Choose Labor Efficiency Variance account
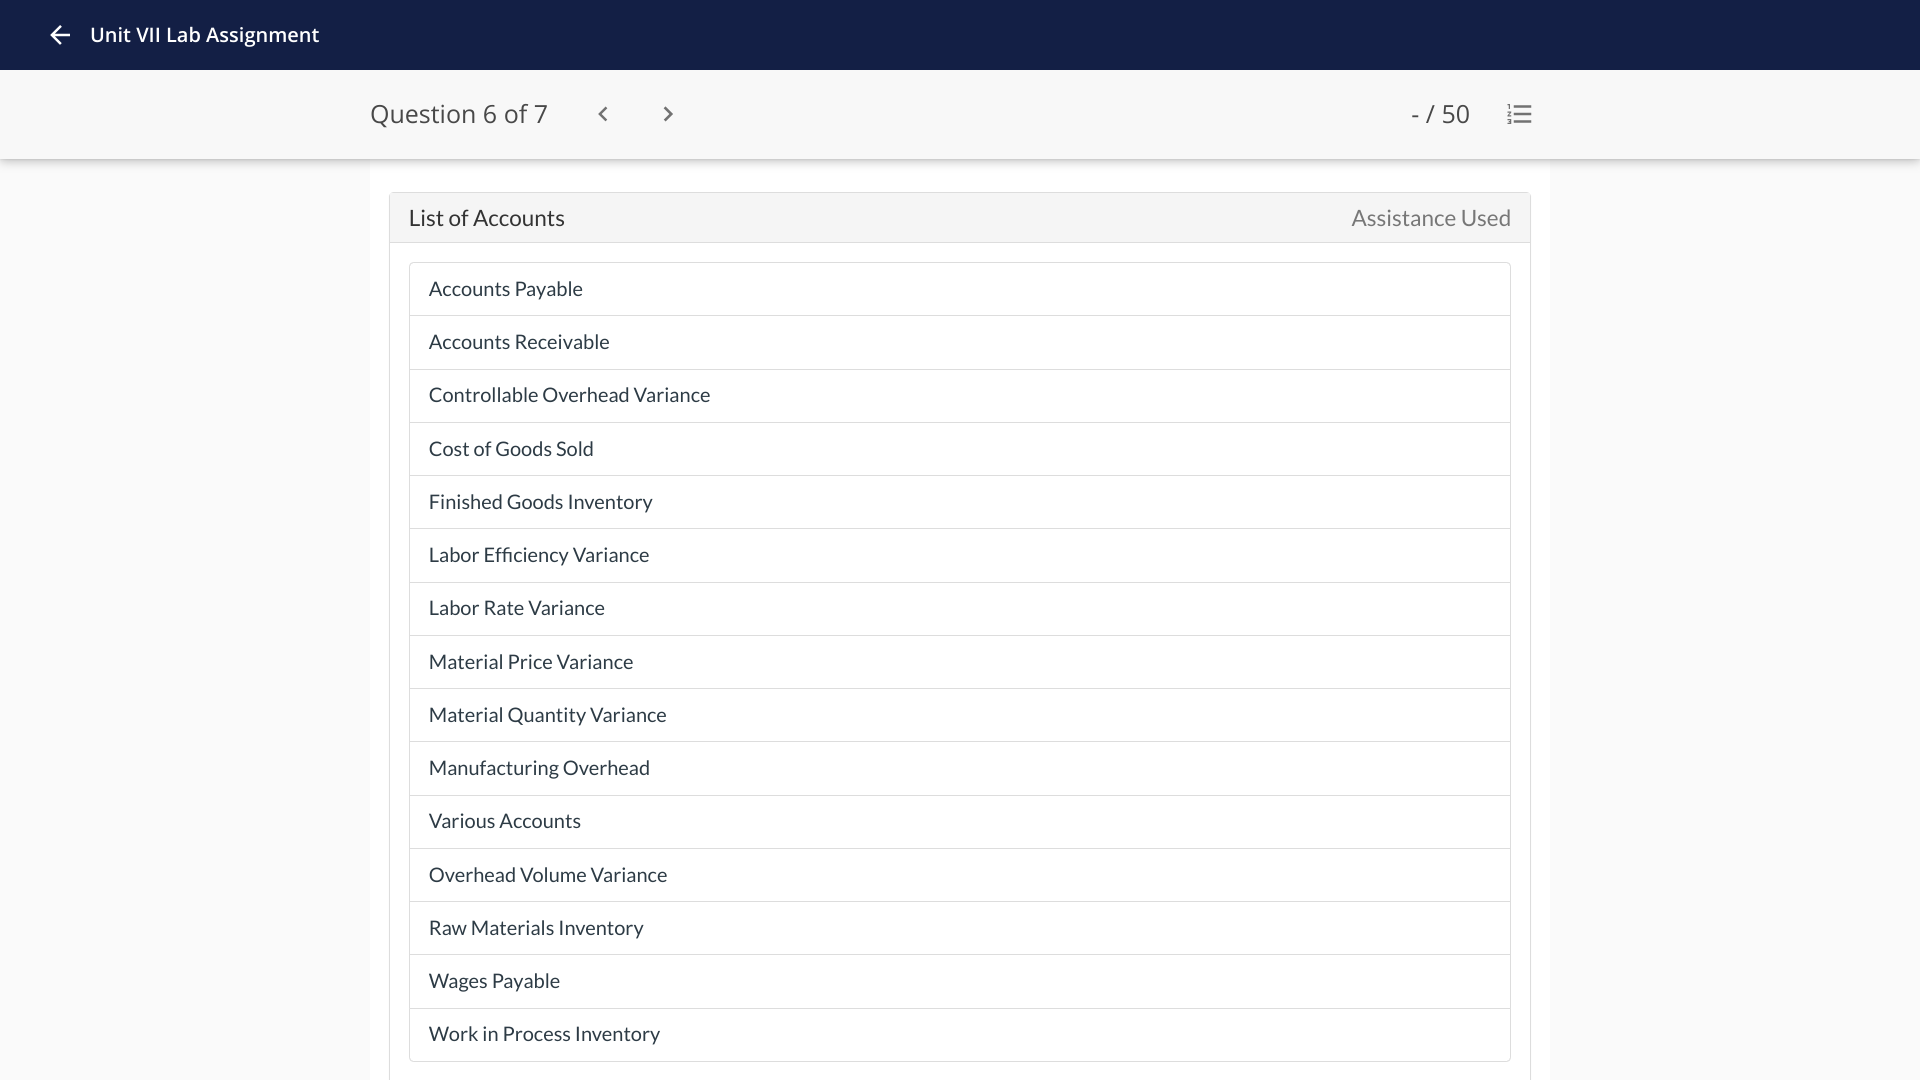The height and width of the screenshot is (1080, 1920). pyautogui.click(x=538, y=555)
